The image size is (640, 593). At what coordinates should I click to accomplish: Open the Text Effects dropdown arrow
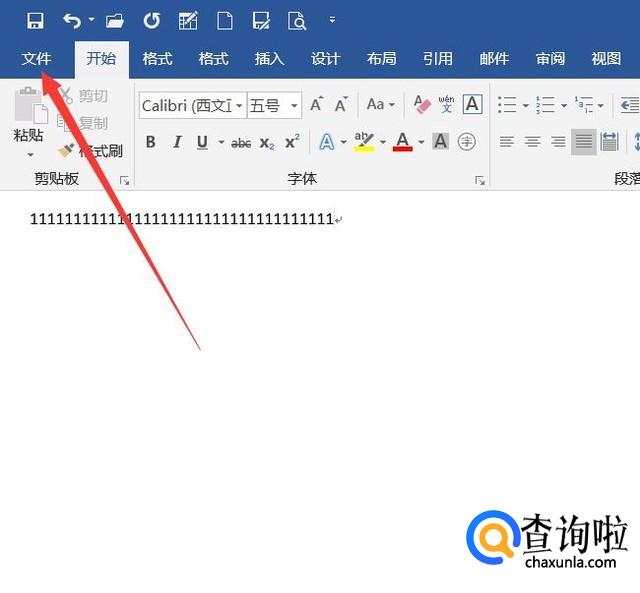click(x=344, y=142)
